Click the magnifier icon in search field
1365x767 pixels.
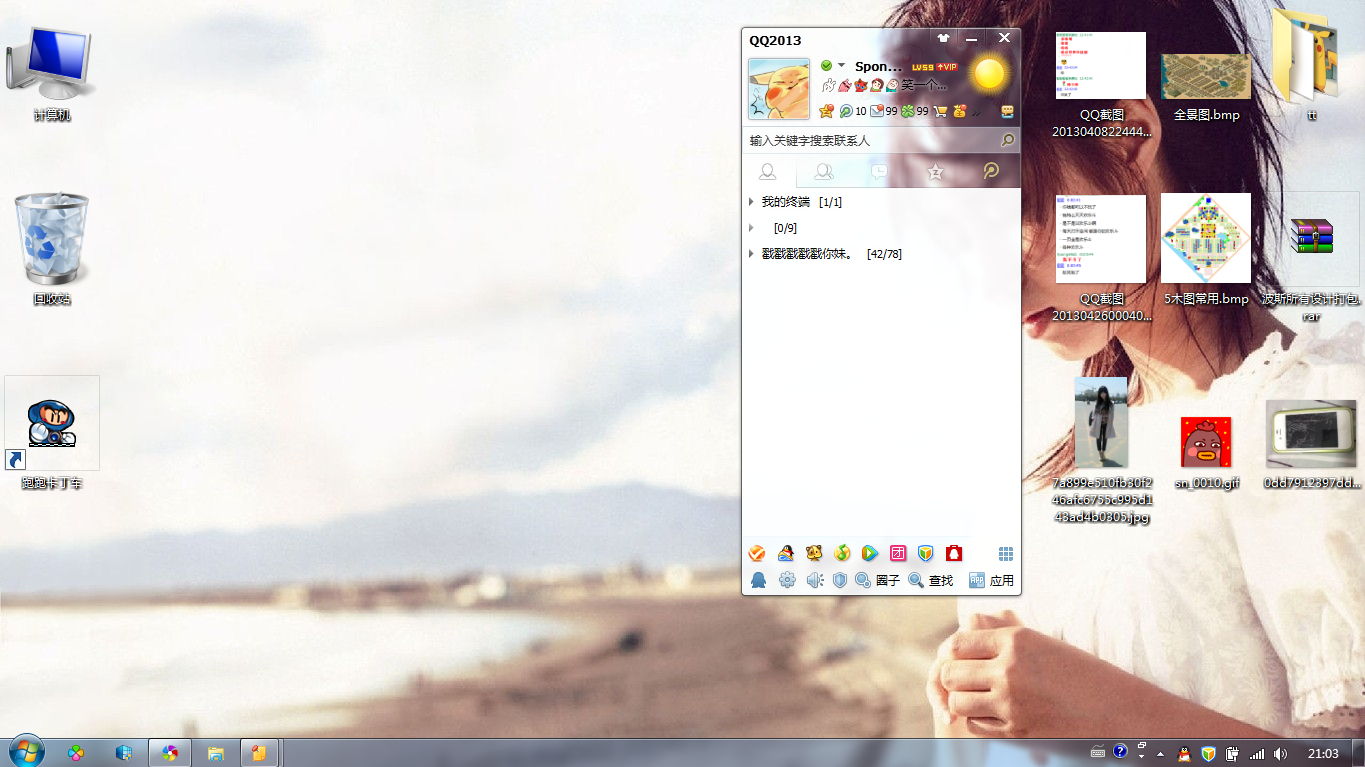(x=1007, y=140)
